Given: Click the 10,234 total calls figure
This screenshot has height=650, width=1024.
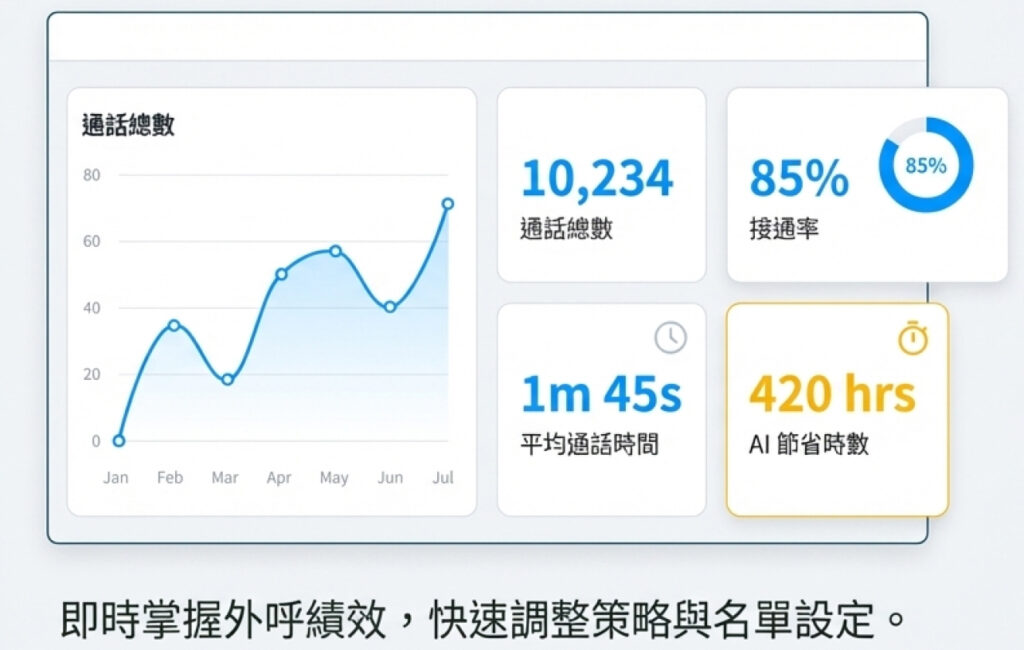Looking at the screenshot, I should [597, 179].
